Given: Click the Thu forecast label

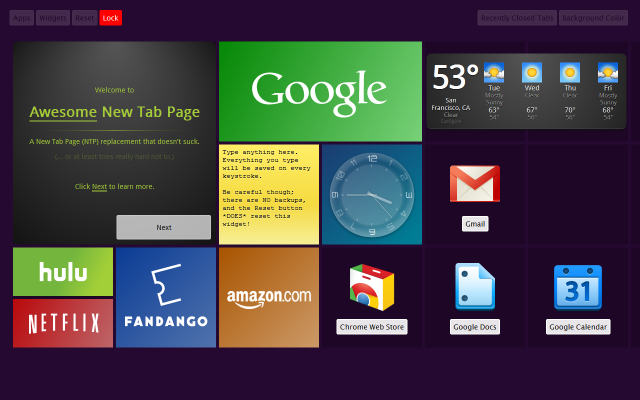Looking at the screenshot, I should 570,88.
